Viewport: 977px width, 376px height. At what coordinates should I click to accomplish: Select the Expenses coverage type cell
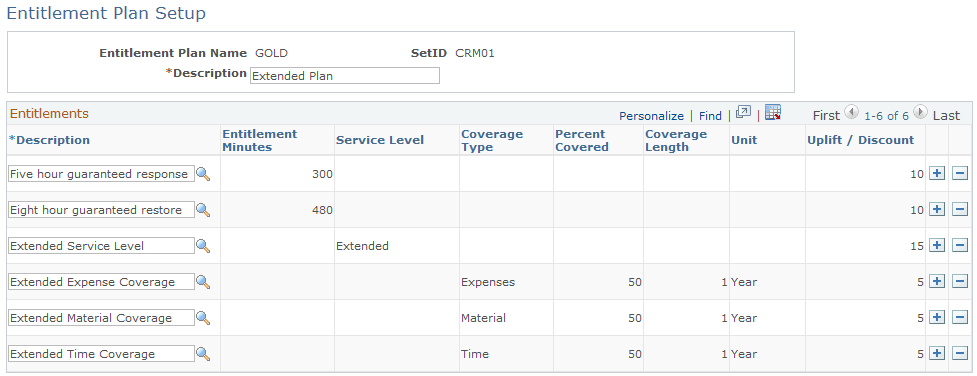488,282
